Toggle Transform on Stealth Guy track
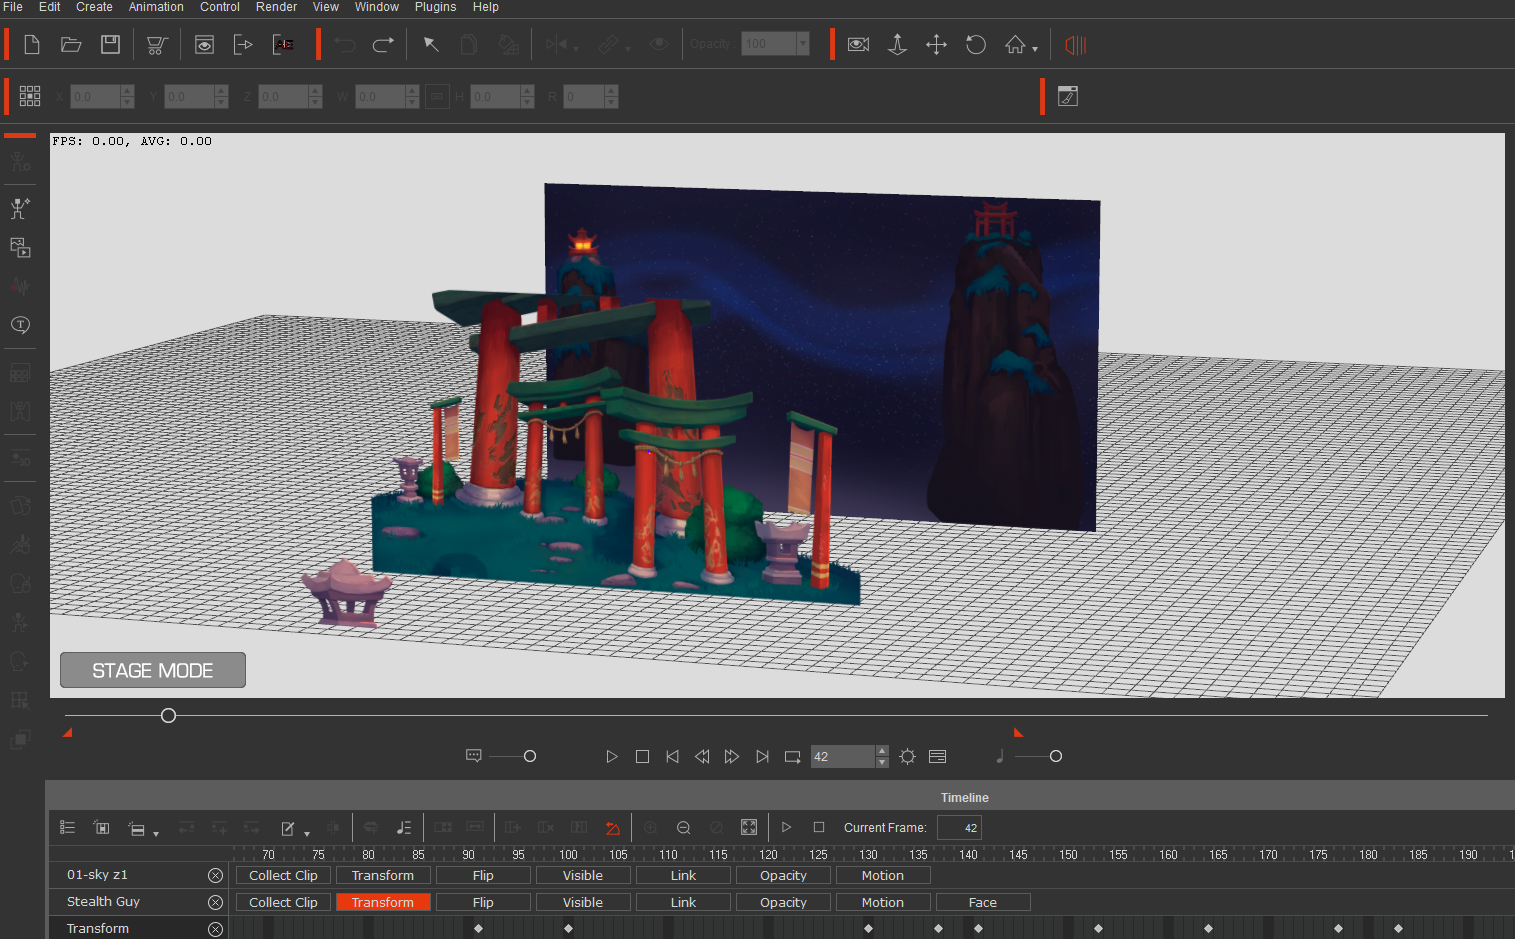 coord(383,902)
